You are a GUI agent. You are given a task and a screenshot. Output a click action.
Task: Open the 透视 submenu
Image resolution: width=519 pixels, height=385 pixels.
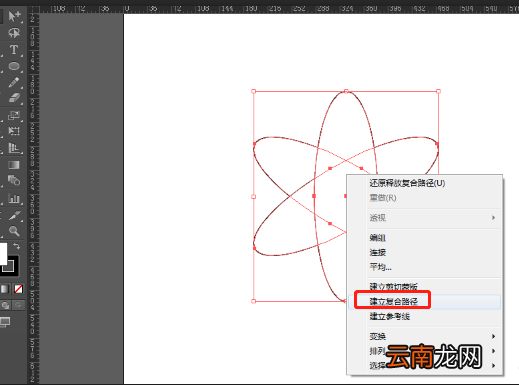[424, 218]
